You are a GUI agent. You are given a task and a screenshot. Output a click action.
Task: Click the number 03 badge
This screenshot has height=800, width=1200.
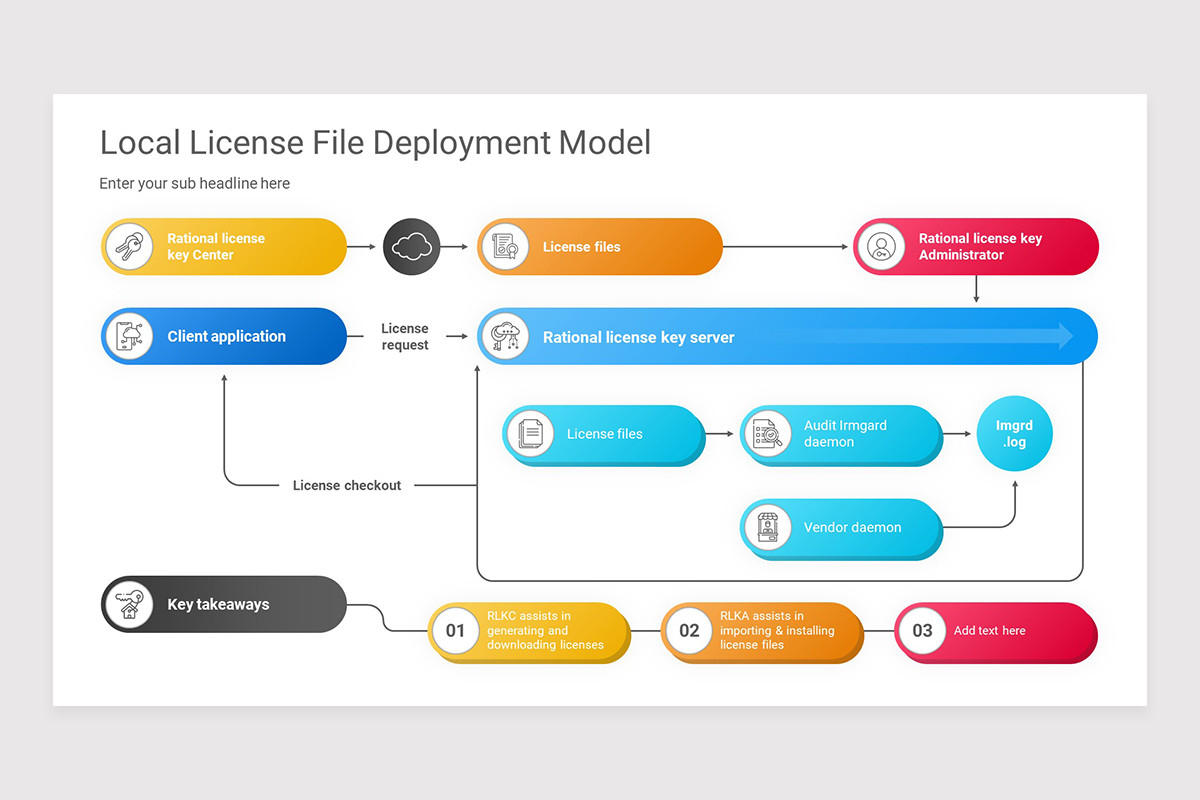tap(921, 631)
